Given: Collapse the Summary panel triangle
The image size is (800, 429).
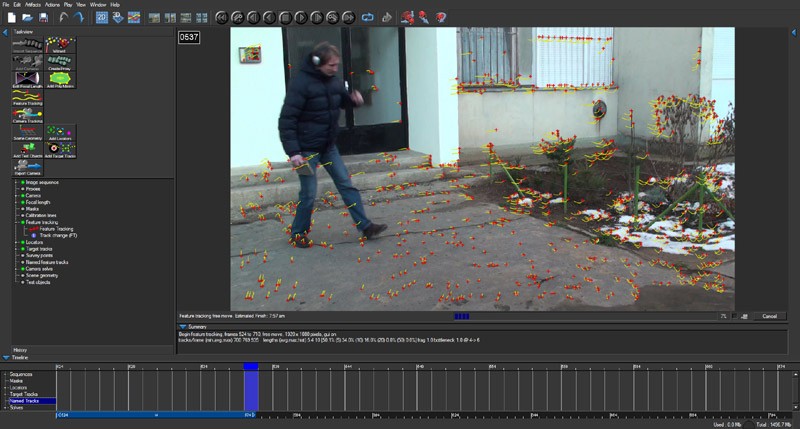Looking at the screenshot, I should point(183,326).
